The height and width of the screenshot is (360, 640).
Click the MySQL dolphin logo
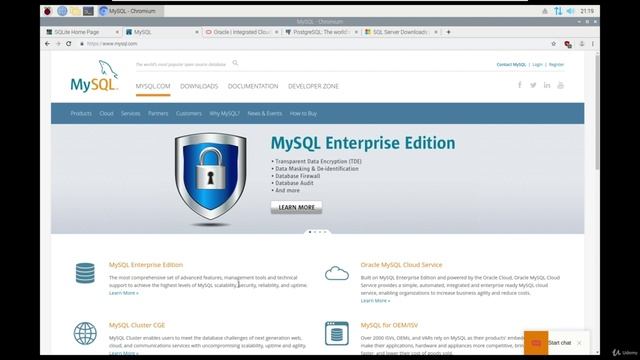tap(94, 76)
